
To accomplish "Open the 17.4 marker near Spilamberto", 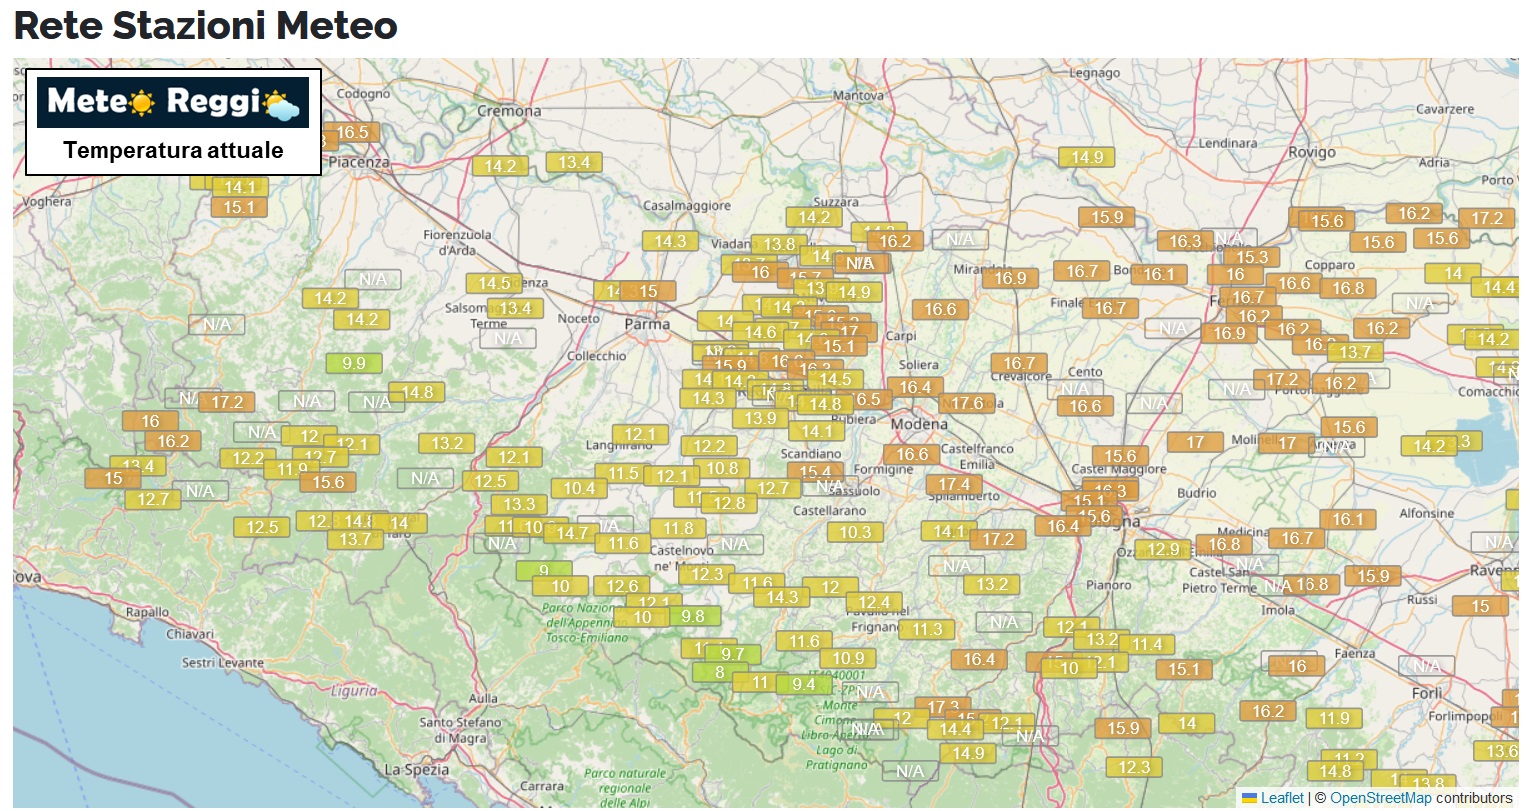I will point(954,485).
